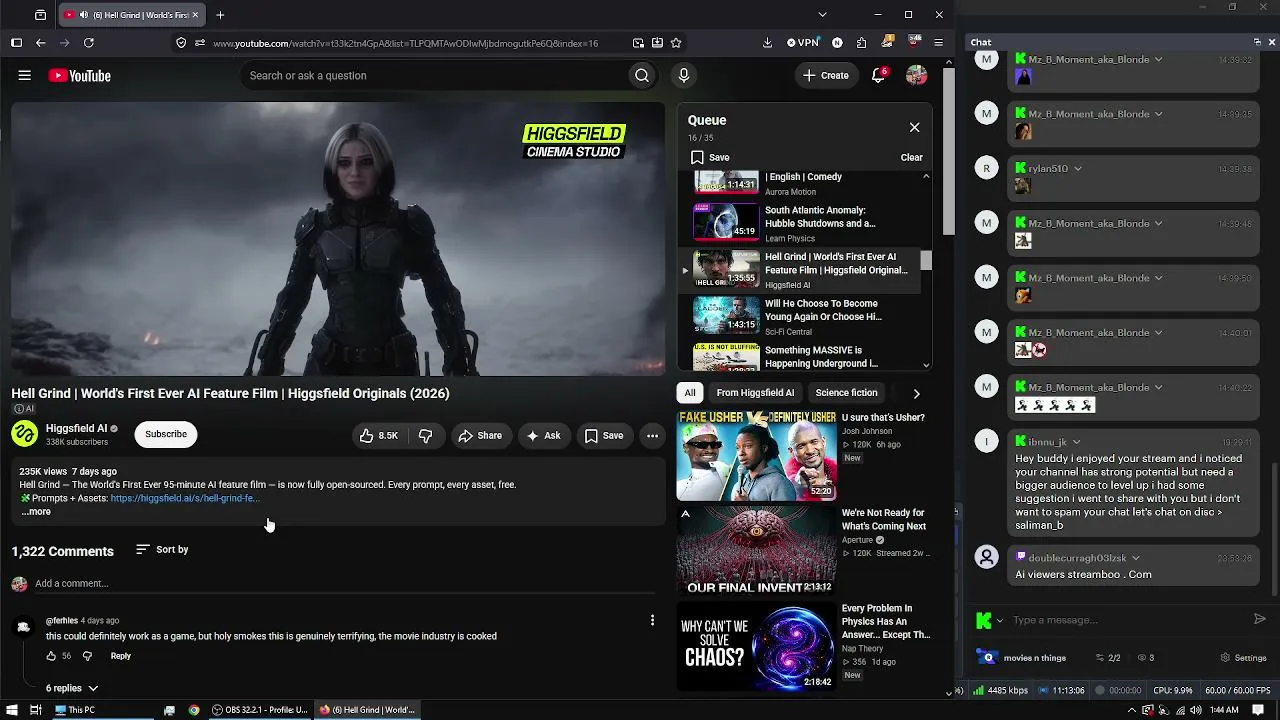Subscribe to Higgsfield AI channel
This screenshot has width=1280, height=720.
(x=166, y=434)
